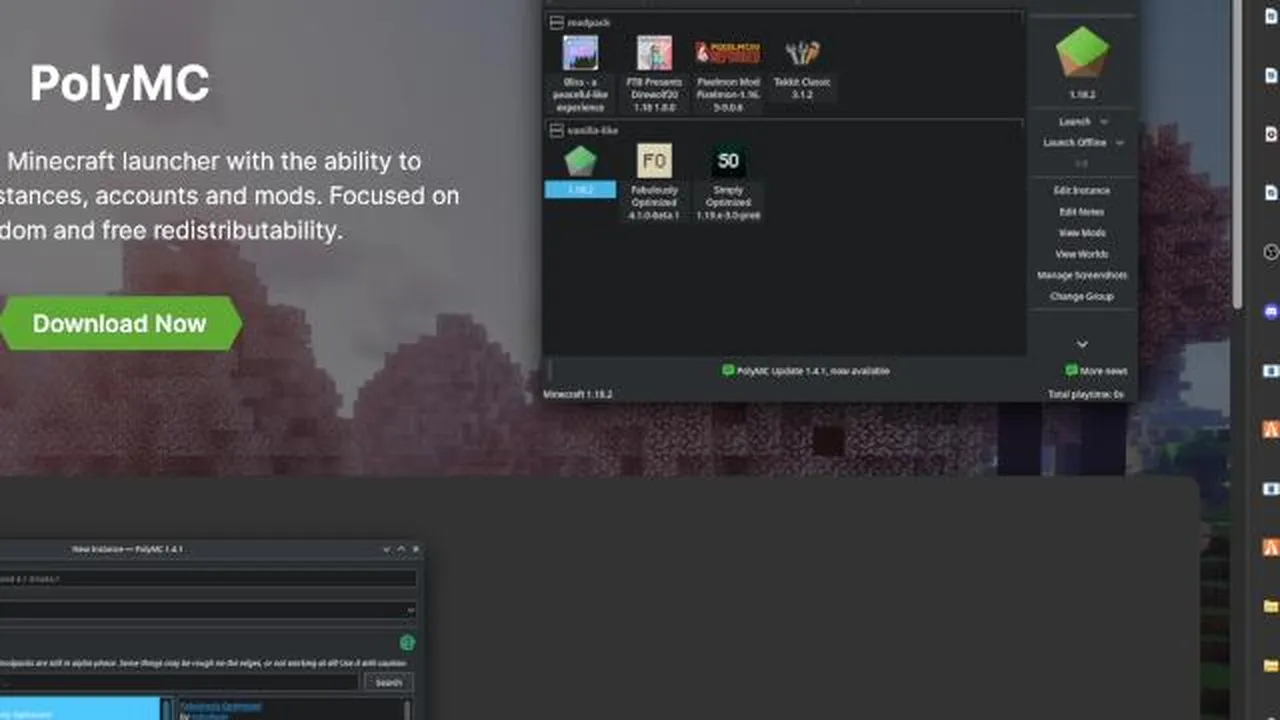Image resolution: width=1280 pixels, height=720 pixels.
Task: Click Search button in New Instance dialog
Action: [x=389, y=683]
